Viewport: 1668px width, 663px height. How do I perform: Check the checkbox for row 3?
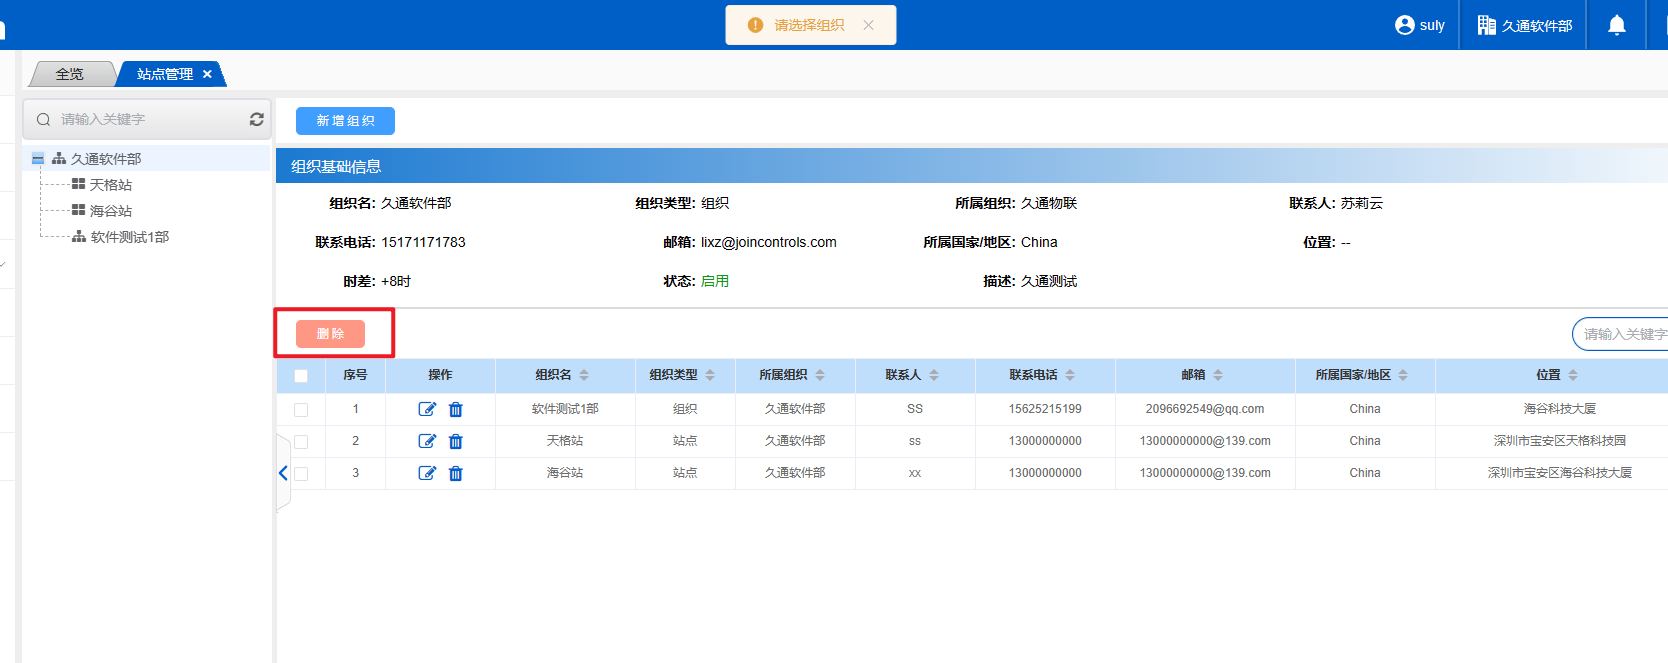tap(301, 474)
